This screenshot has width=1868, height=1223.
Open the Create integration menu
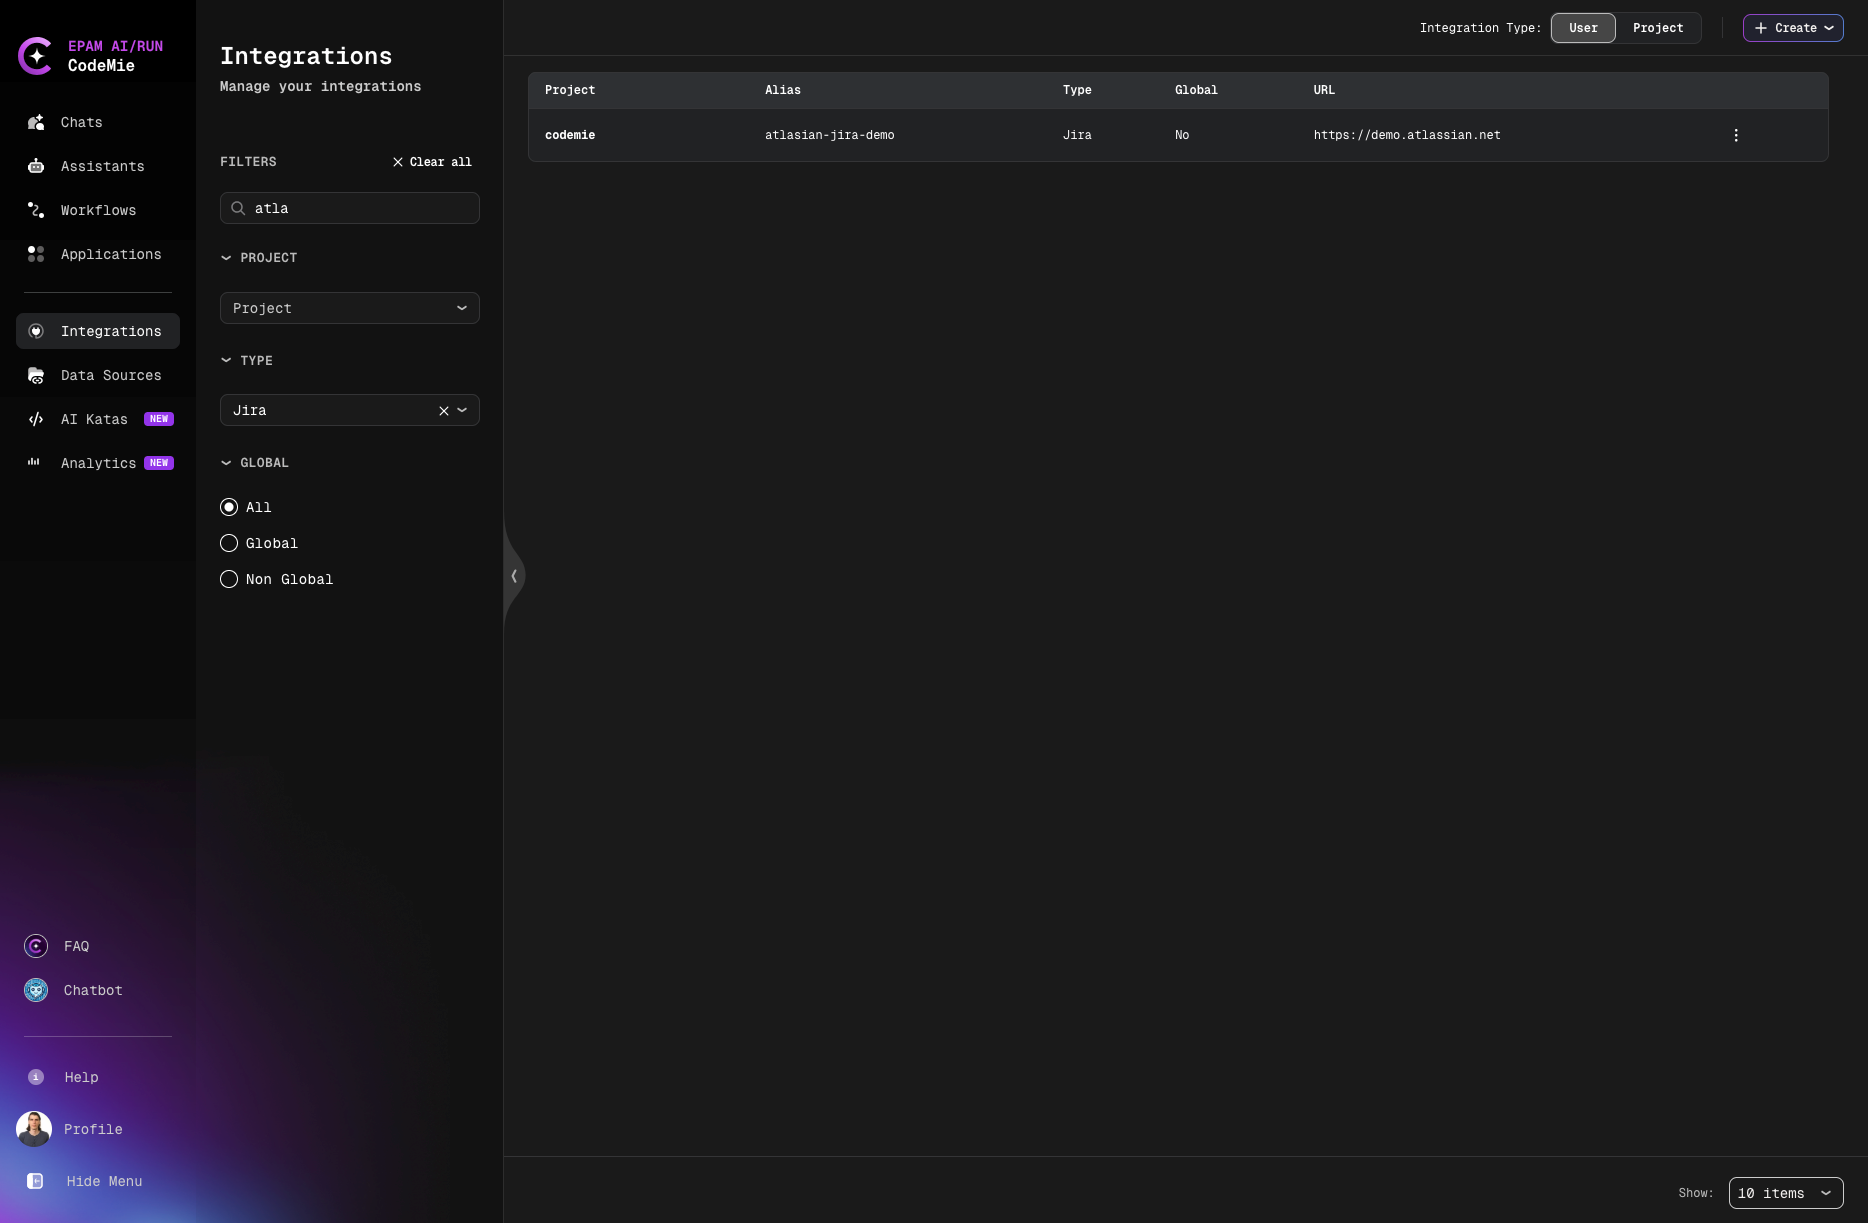pyautogui.click(x=1793, y=28)
